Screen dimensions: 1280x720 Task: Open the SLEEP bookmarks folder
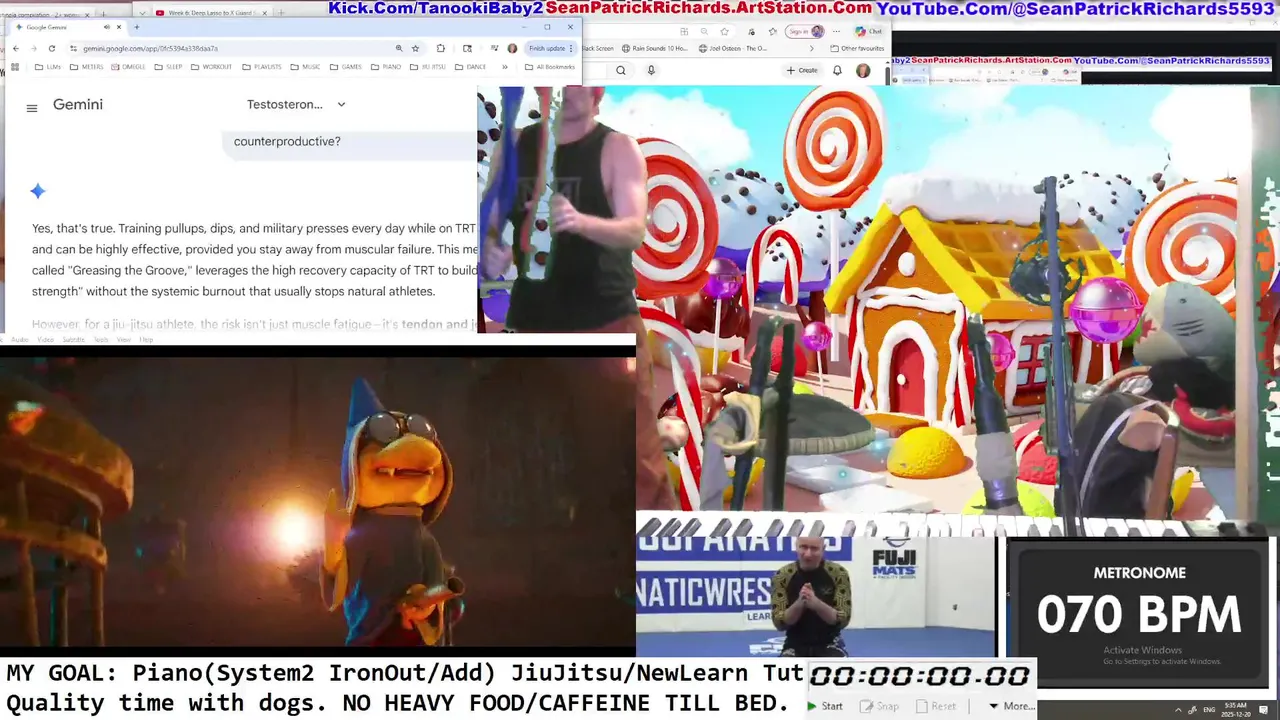point(168,67)
